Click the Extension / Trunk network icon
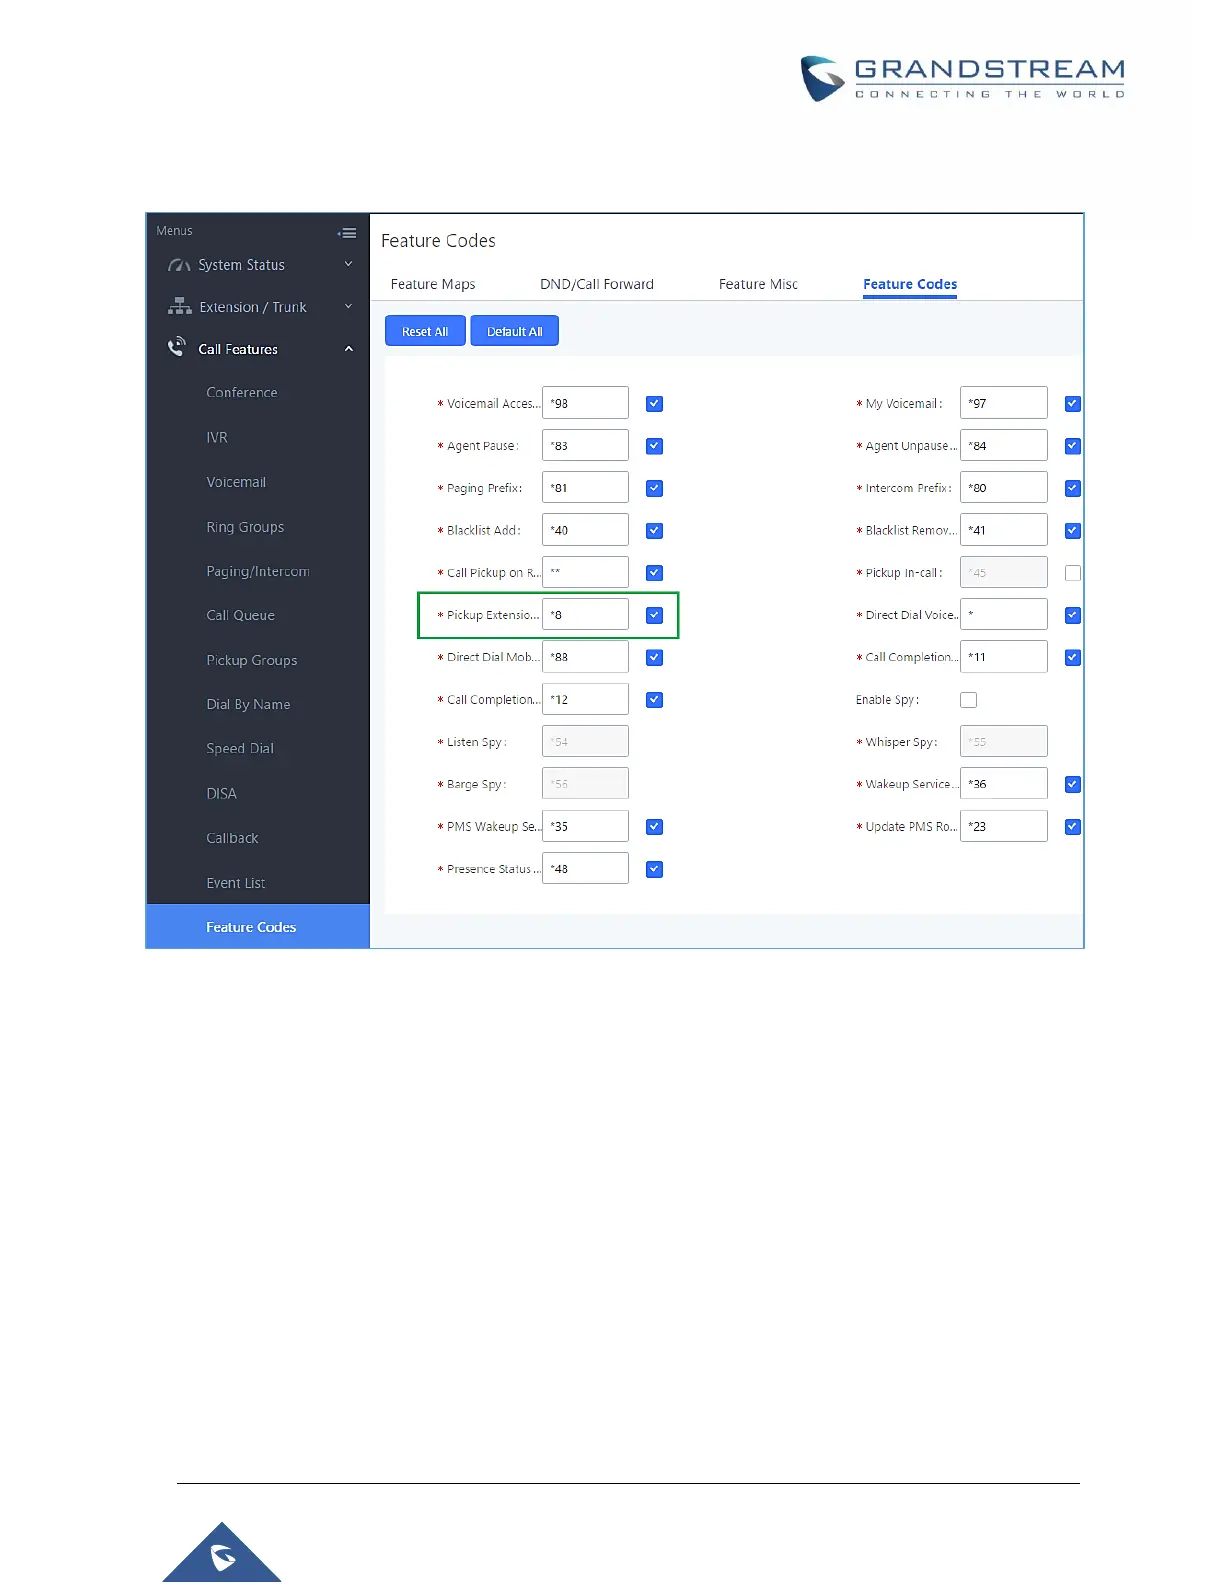Screen dimensions: 1224x1584 (x=179, y=306)
